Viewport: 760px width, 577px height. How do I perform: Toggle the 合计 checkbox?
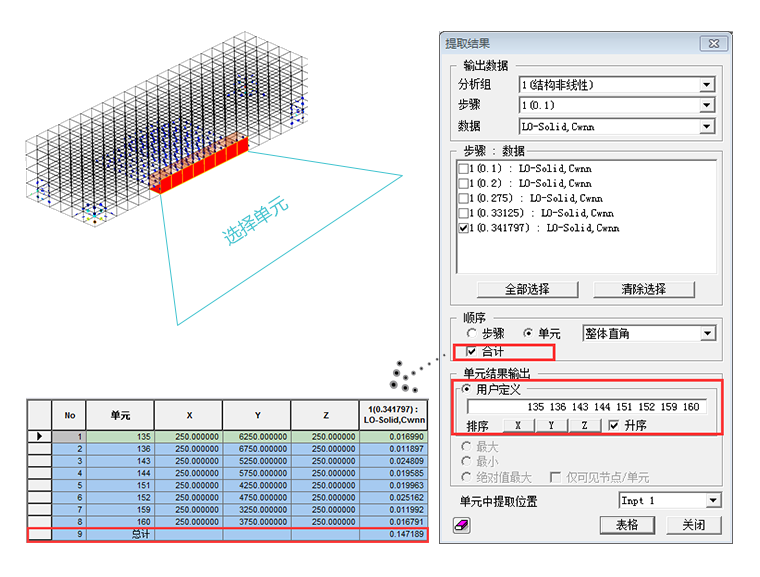point(471,351)
